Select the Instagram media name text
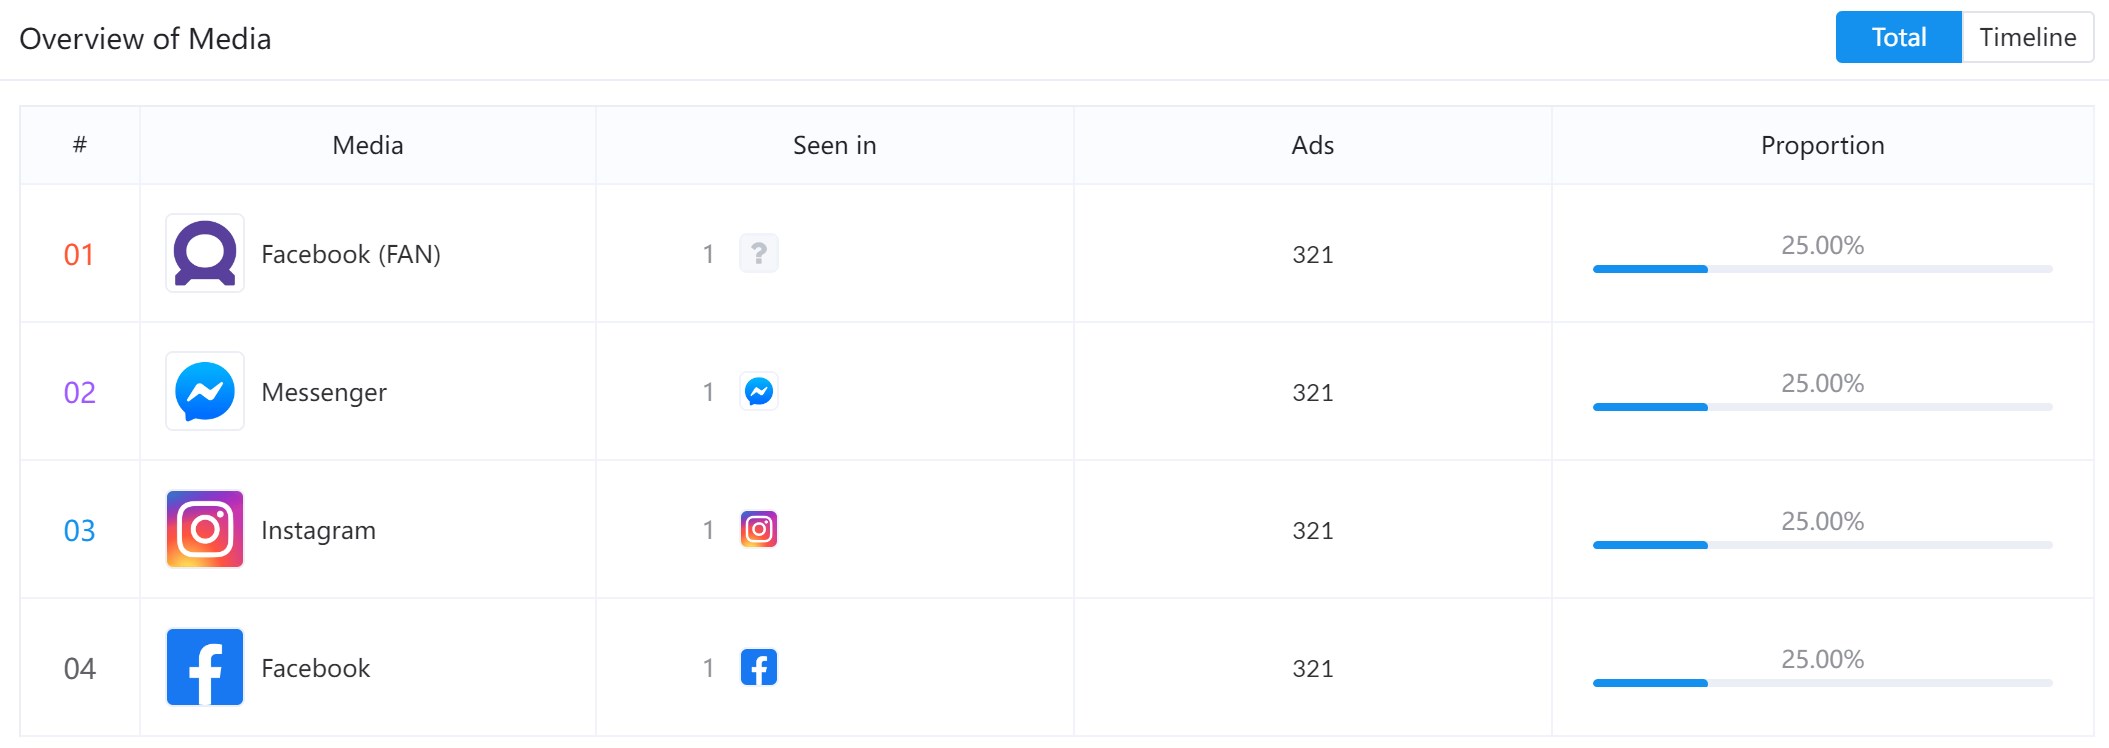This screenshot has width=2109, height=748. click(318, 530)
